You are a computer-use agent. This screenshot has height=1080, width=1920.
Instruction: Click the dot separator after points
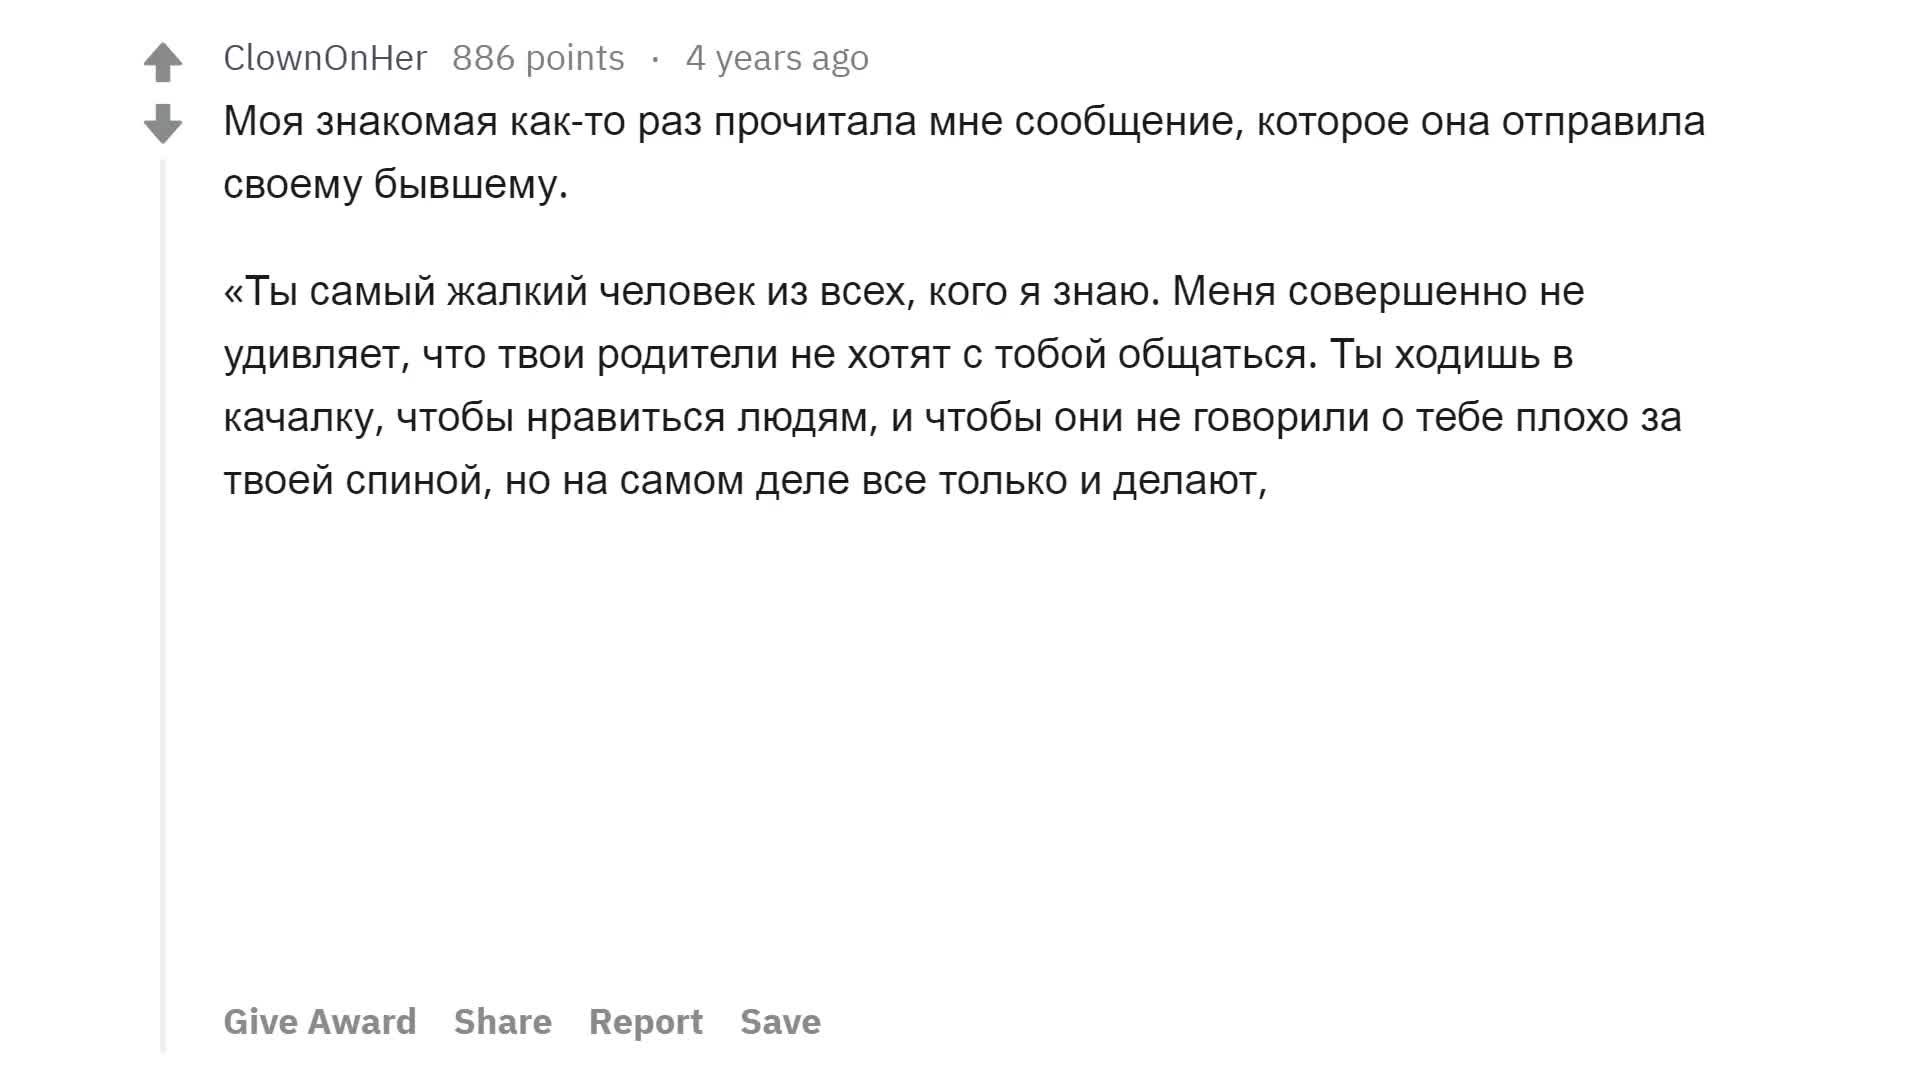click(655, 59)
